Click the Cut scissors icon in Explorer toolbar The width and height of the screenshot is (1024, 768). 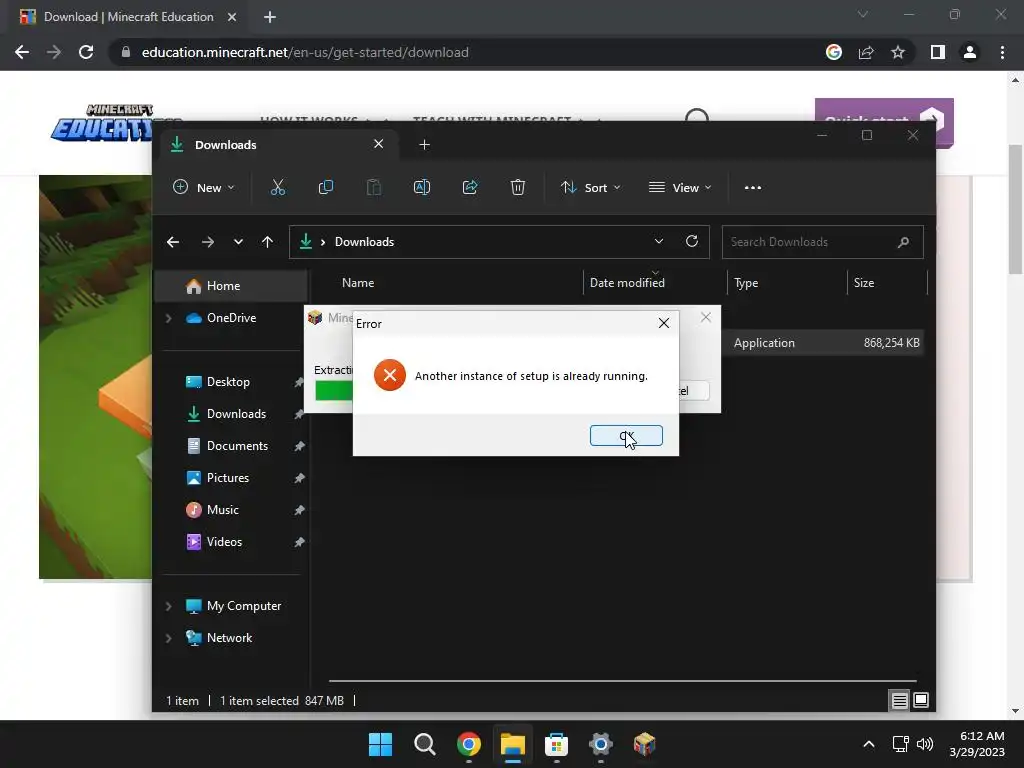coord(278,187)
